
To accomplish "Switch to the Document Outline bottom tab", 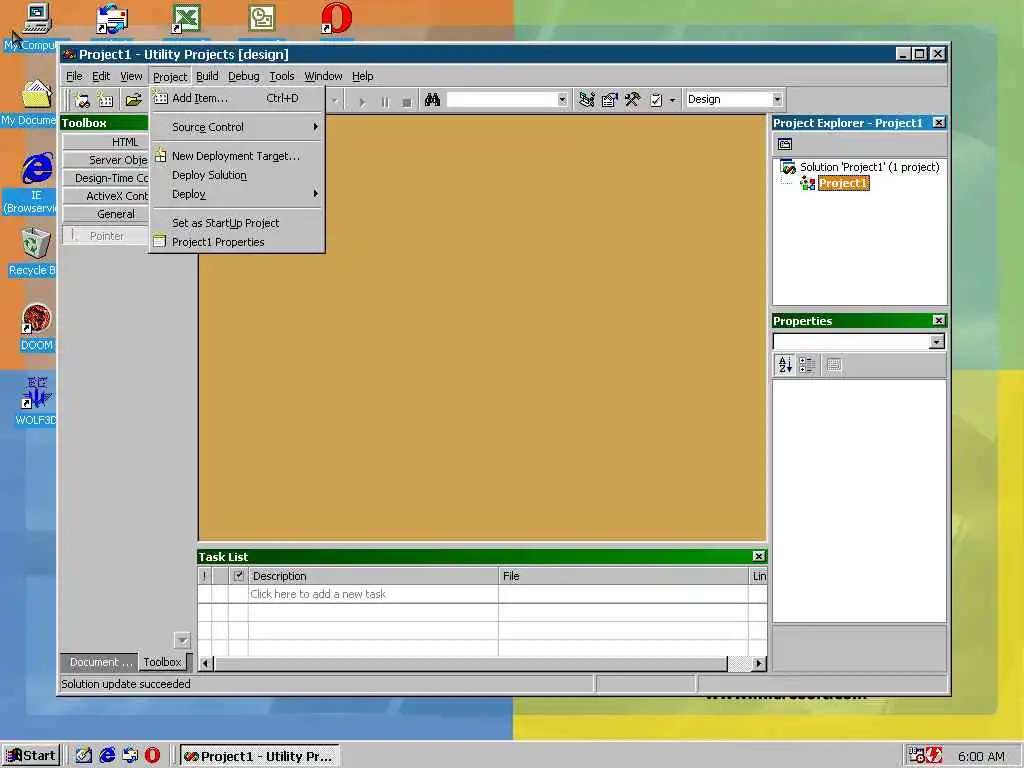I will [100, 662].
